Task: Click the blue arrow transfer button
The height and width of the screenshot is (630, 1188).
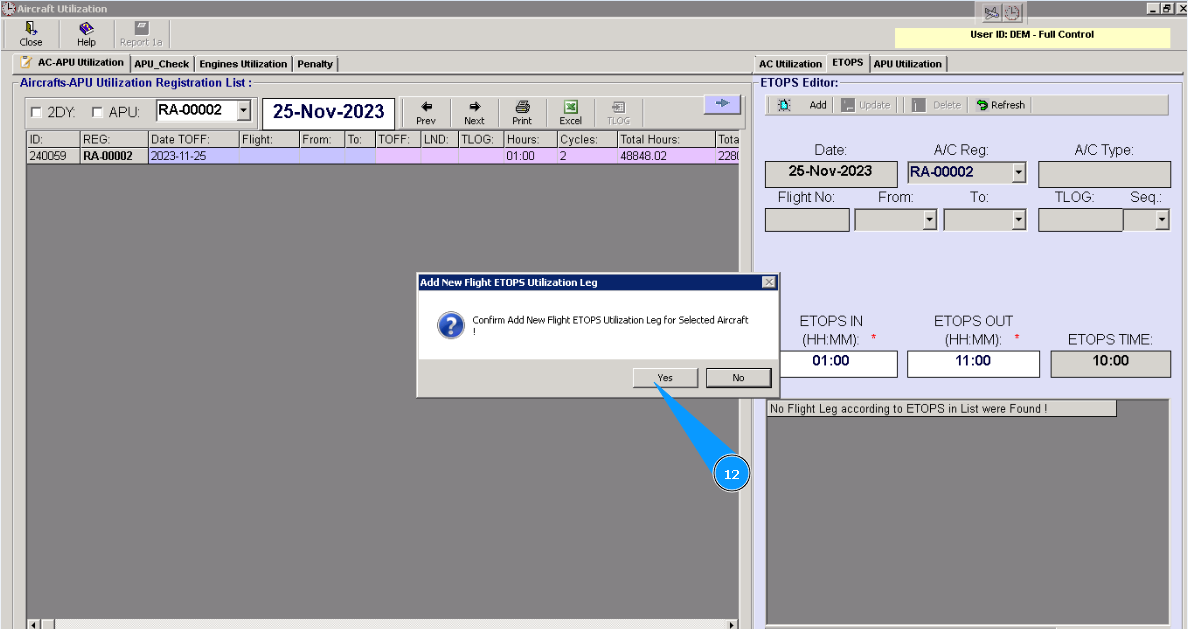Action: [x=722, y=104]
